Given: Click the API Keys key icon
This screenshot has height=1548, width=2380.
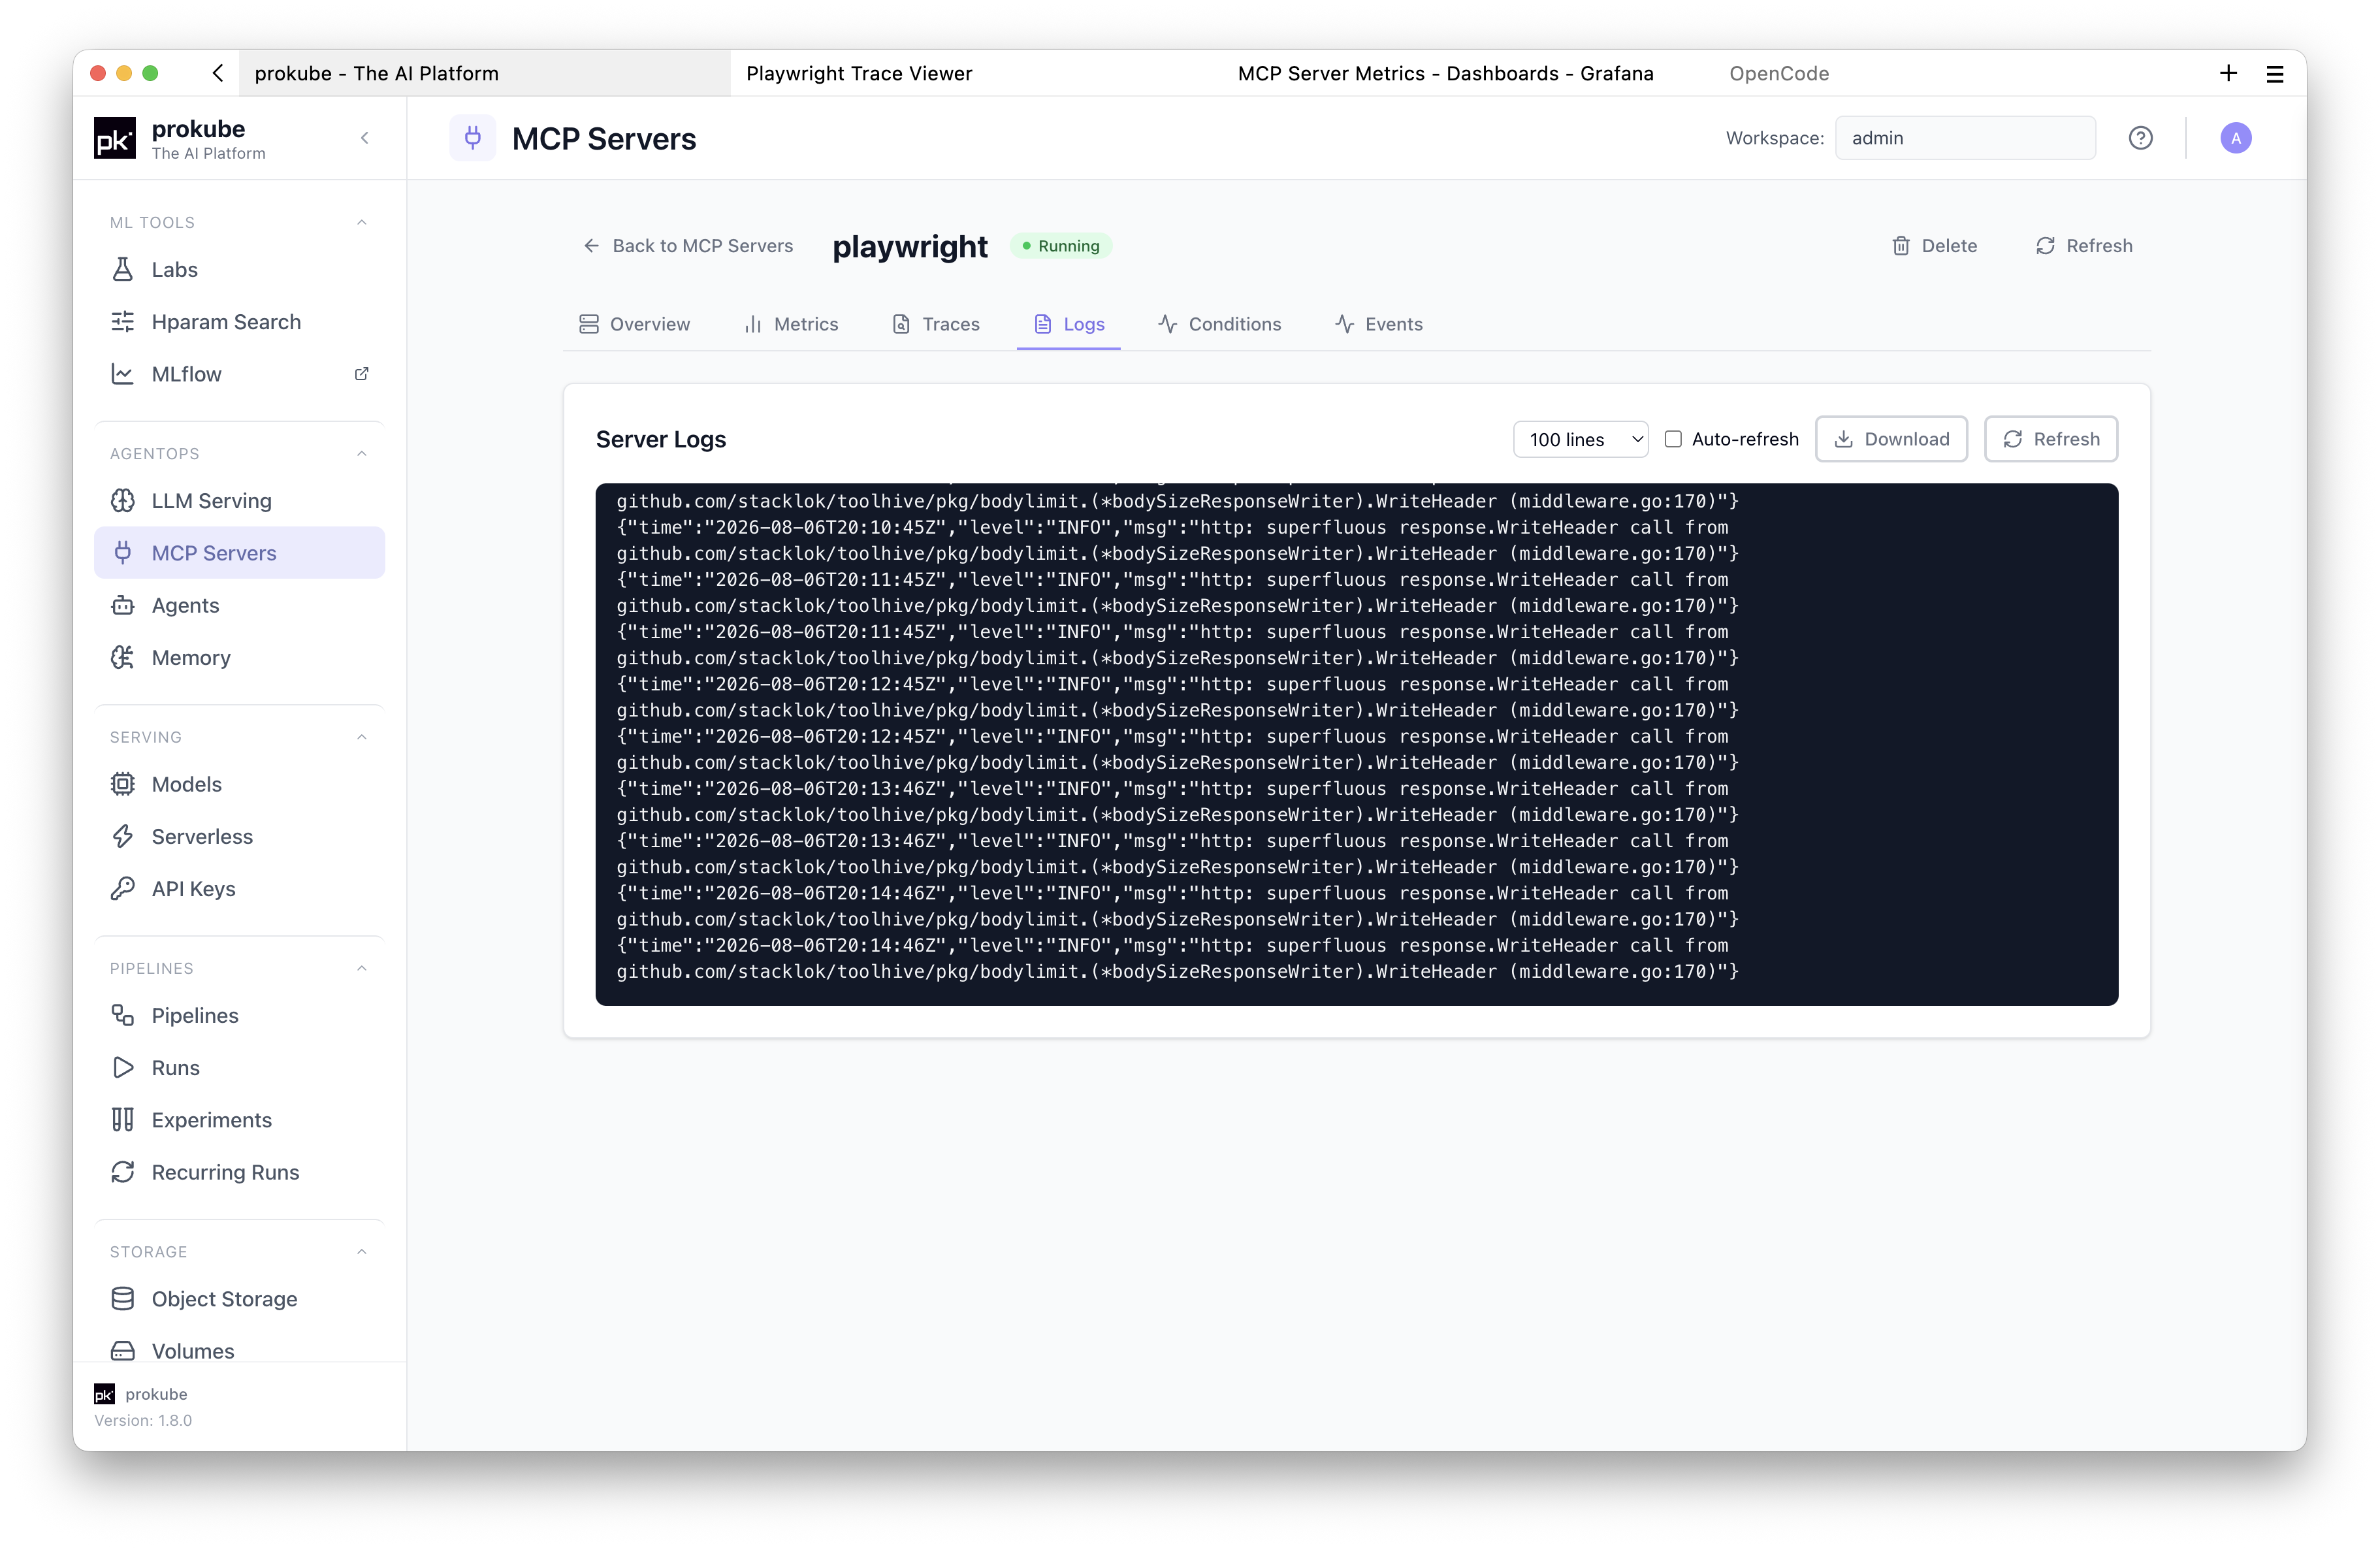Looking at the screenshot, I should [x=122, y=888].
